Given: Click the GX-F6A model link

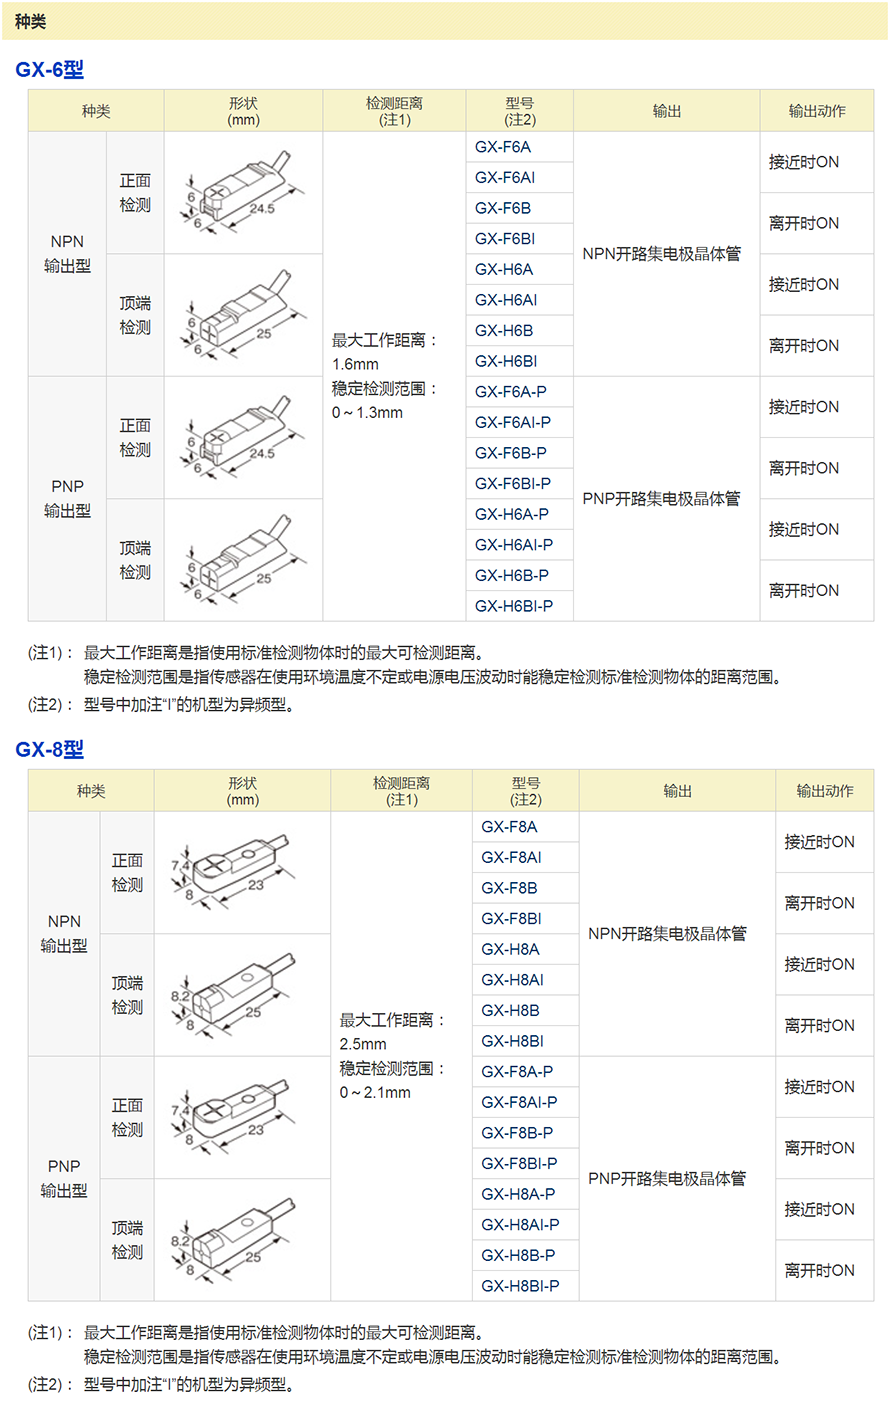Looking at the screenshot, I should pyautogui.click(x=503, y=147).
